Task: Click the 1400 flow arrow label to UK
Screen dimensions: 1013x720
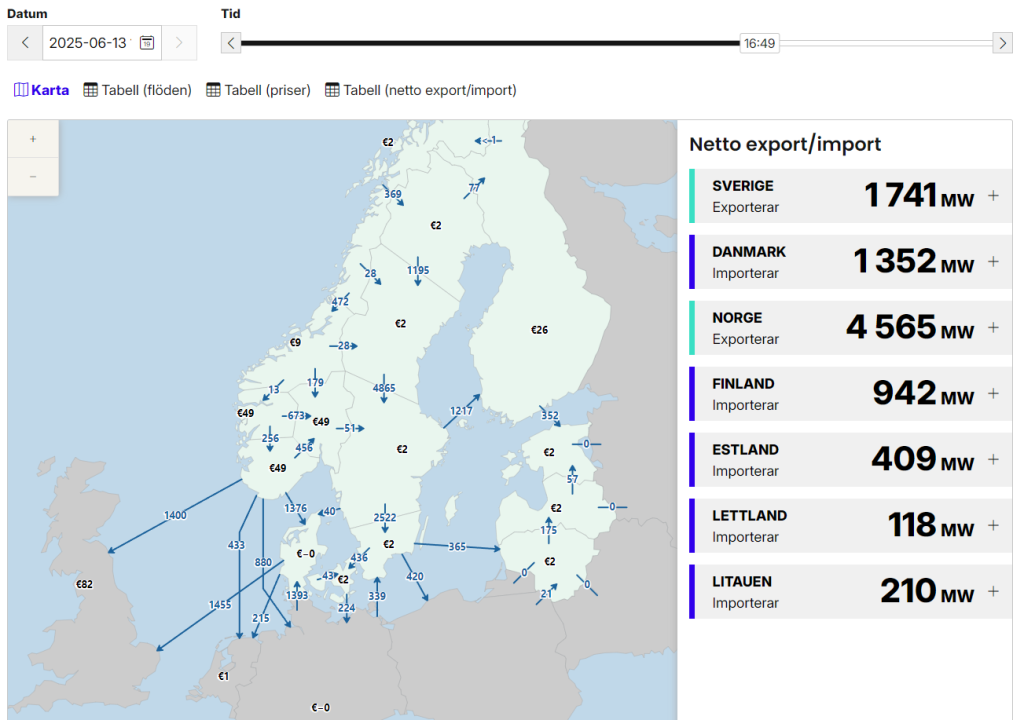Action: point(175,516)
